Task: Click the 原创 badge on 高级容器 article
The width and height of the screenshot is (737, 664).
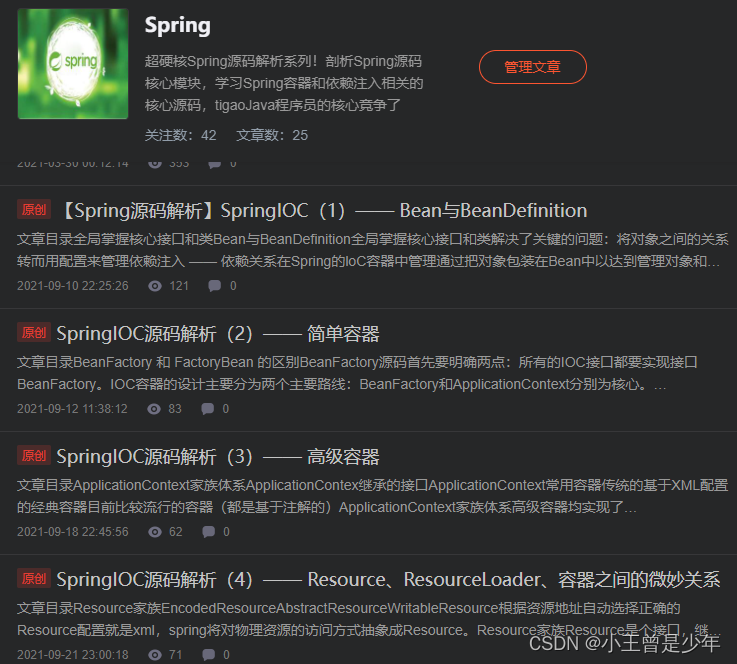Action: click(34, 456)
